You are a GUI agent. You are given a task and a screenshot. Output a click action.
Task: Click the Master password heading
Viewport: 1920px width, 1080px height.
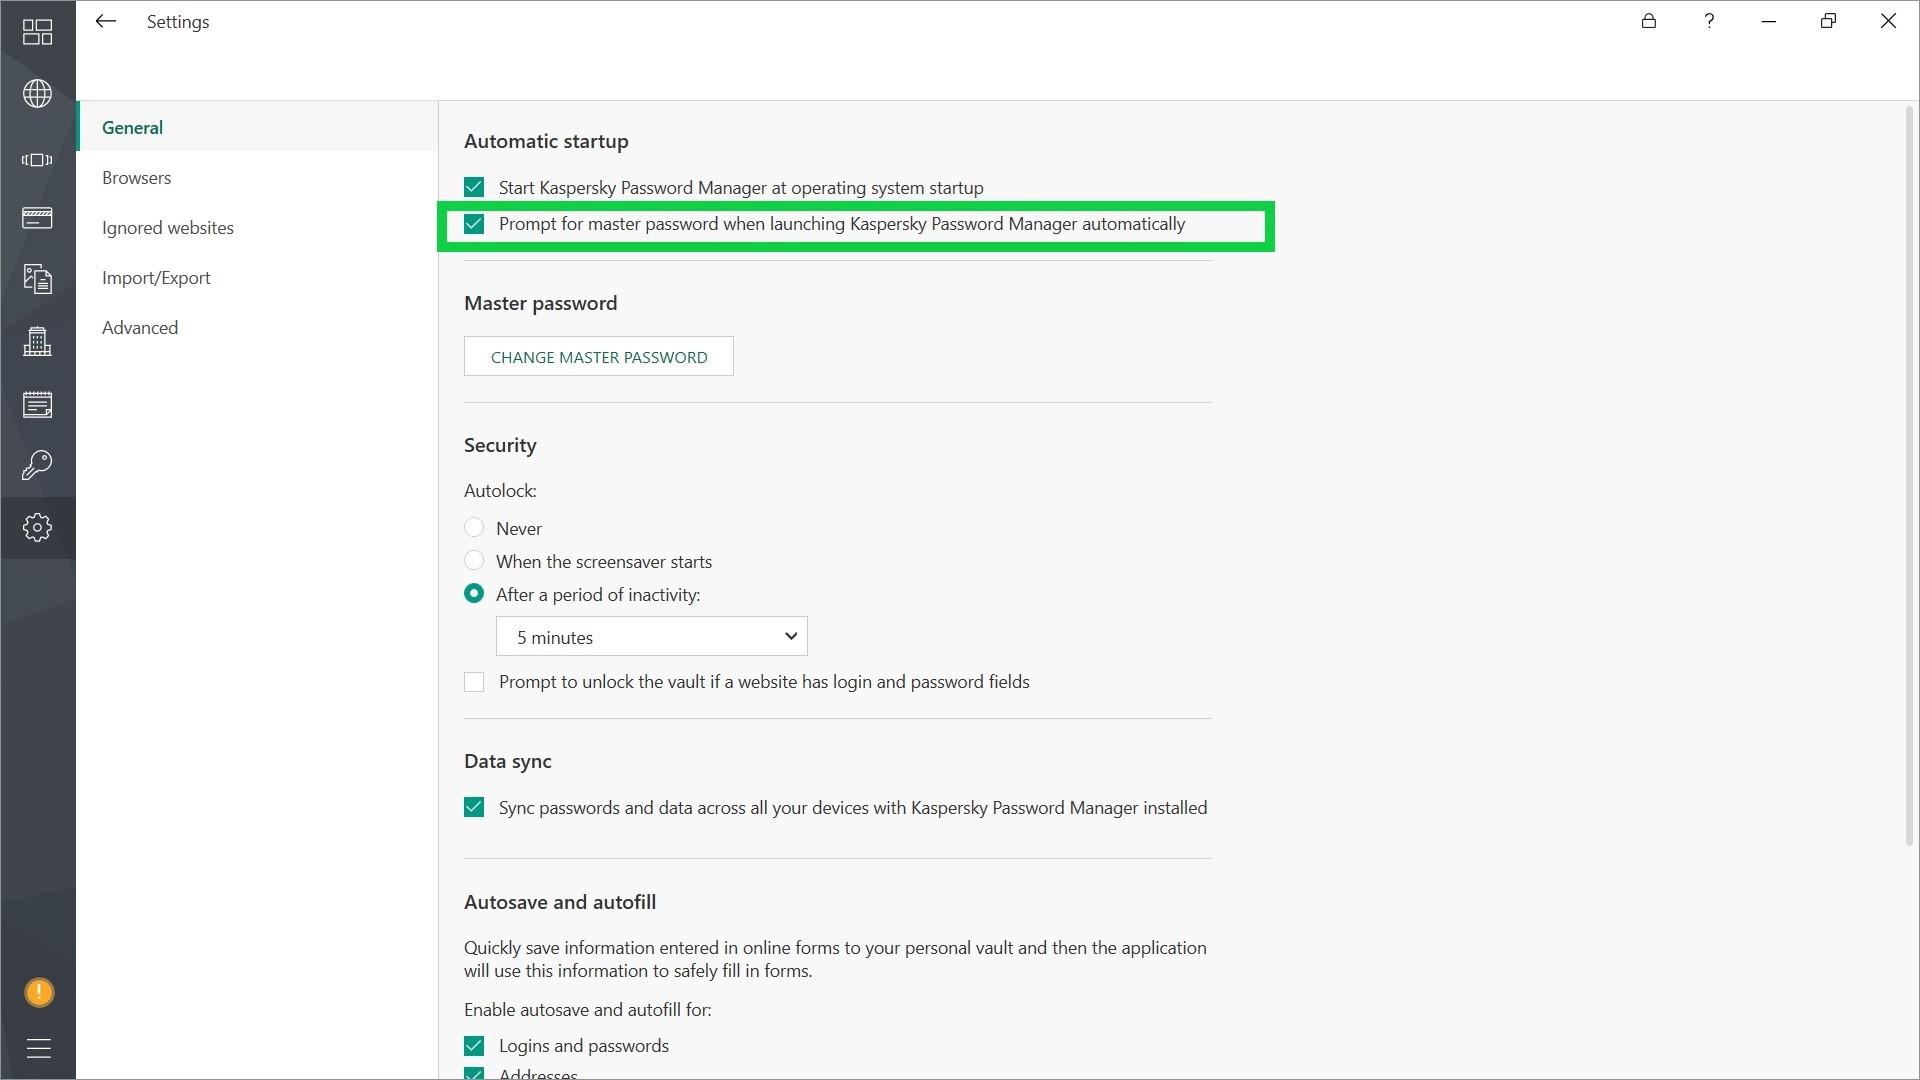coord(541,303)
